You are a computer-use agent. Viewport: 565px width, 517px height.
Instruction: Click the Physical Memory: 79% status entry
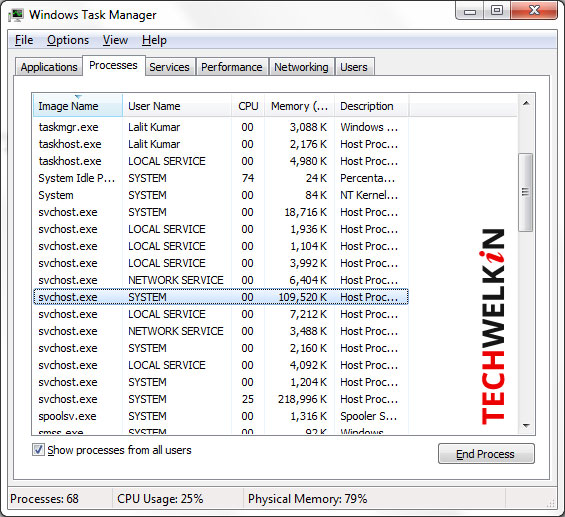point(307,499)
